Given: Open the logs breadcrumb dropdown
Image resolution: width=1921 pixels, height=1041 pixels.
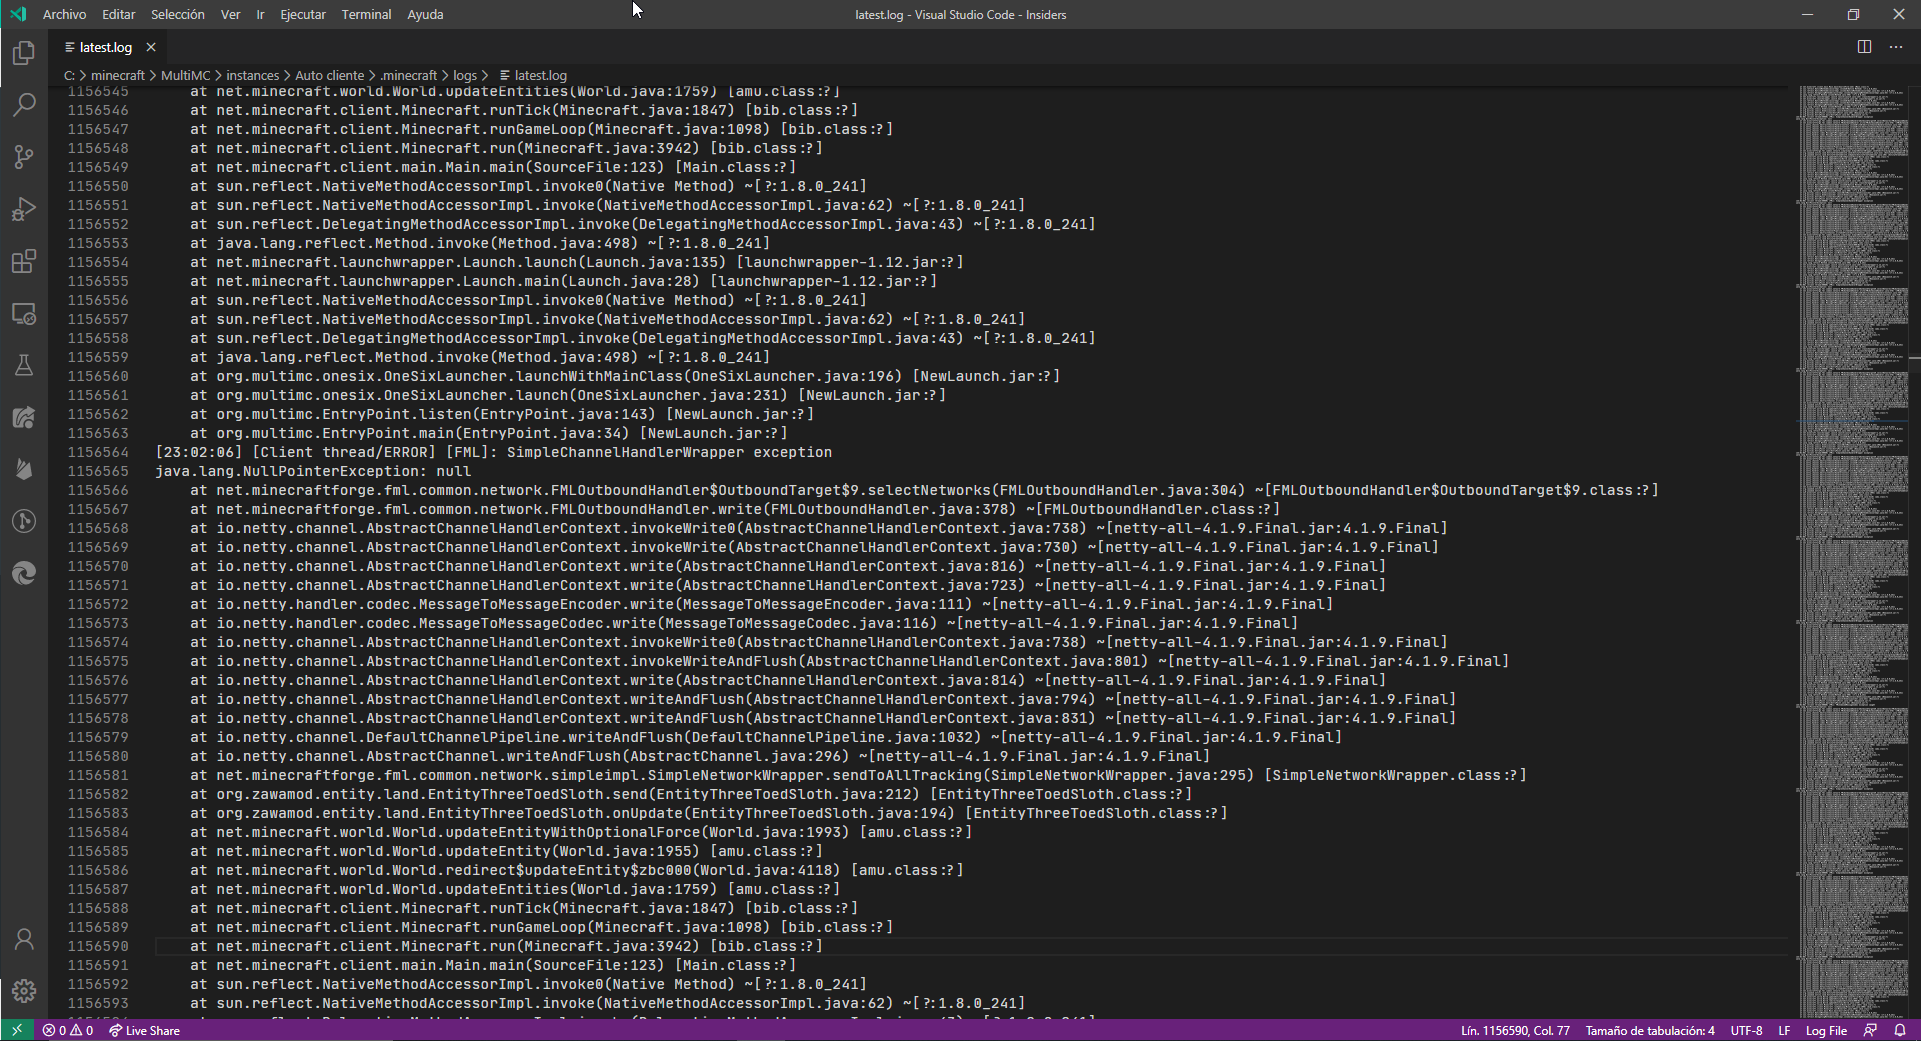Looking at the screenshot, I should (x=465, y=75).
